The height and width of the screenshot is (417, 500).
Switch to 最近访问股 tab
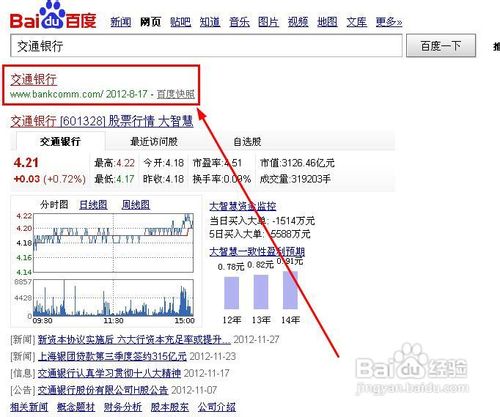pyautogui.click(x=154, y=142)
